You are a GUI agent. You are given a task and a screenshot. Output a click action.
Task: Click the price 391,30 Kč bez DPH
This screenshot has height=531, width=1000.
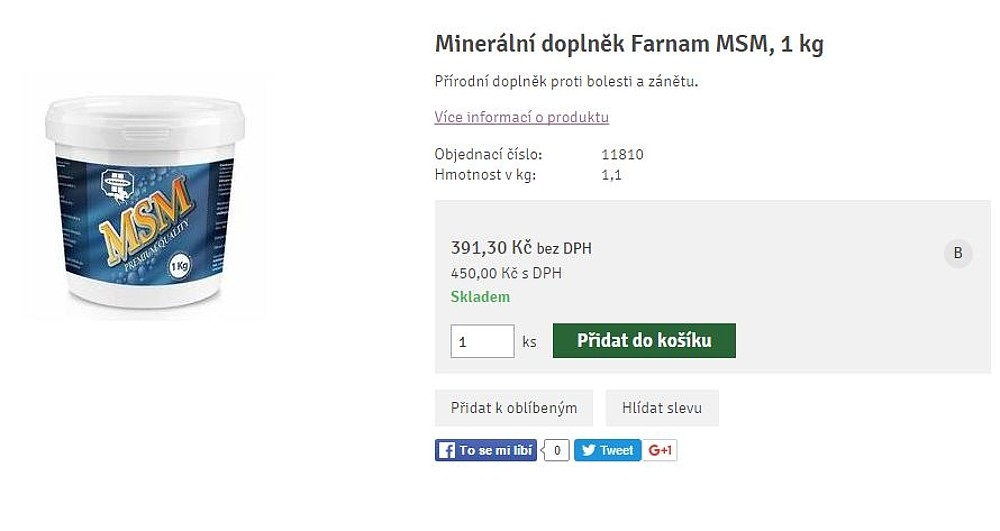click(x=521, y=248)
